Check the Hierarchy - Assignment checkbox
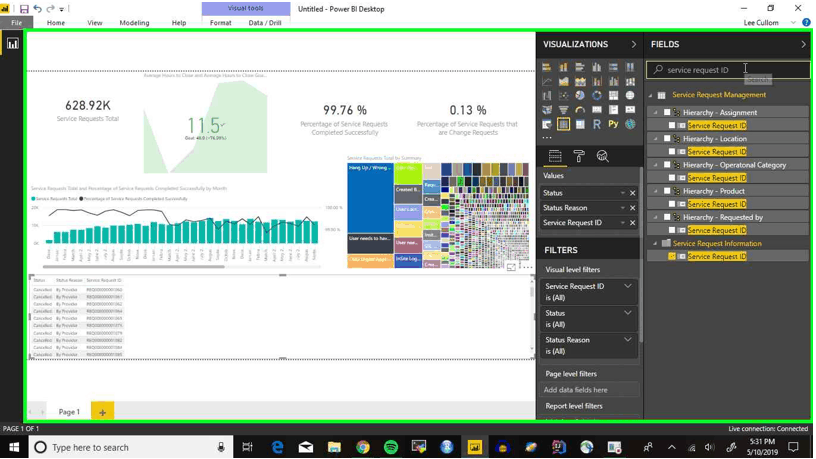 click(667, 112)
